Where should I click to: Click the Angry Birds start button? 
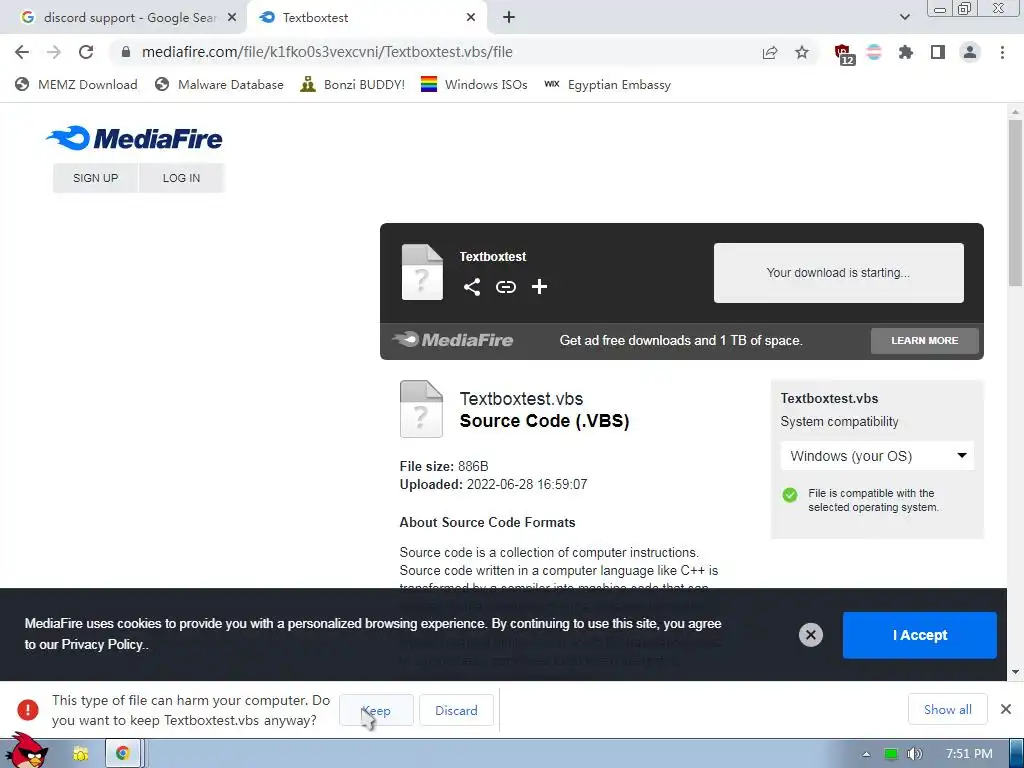coord(27,752)
